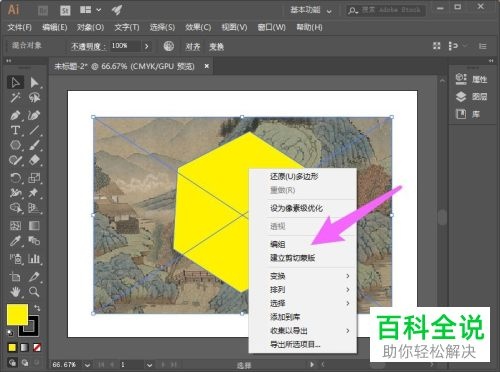Select the Direct Selection tool

coord(34,82)
